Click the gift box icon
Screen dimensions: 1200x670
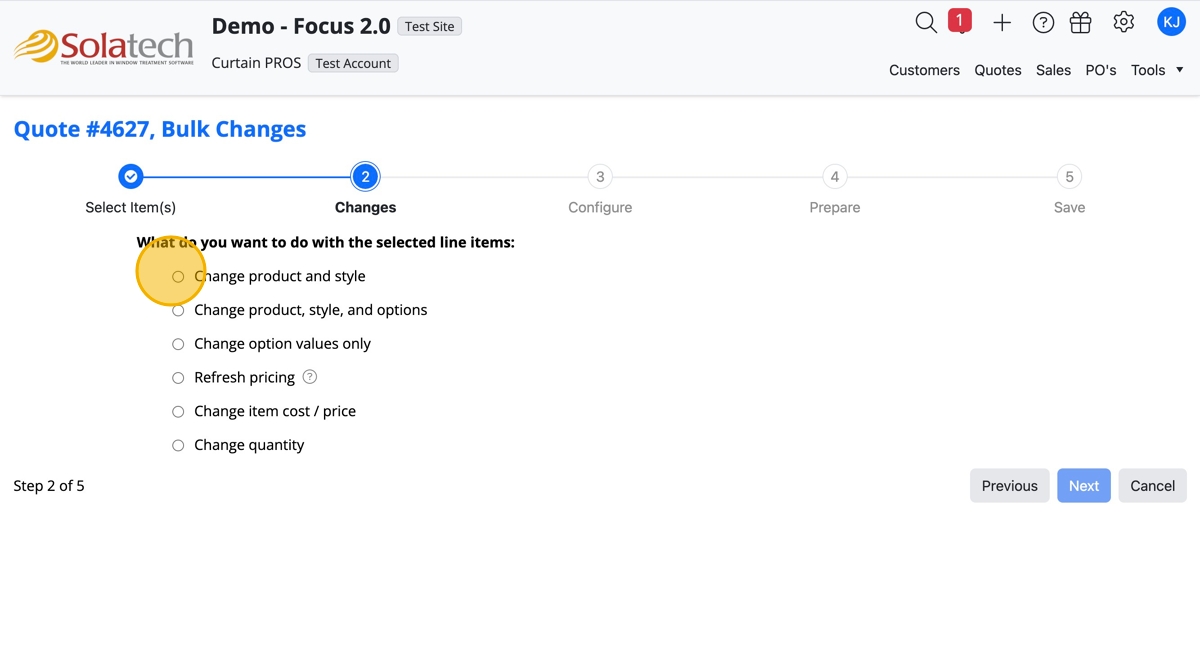pyautogui.click(x=1080, y=22)
